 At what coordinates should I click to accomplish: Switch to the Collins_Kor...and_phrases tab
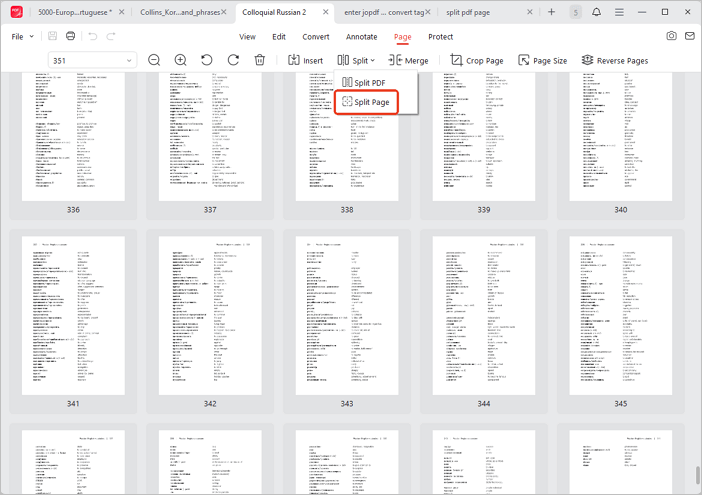pos(180,12)
